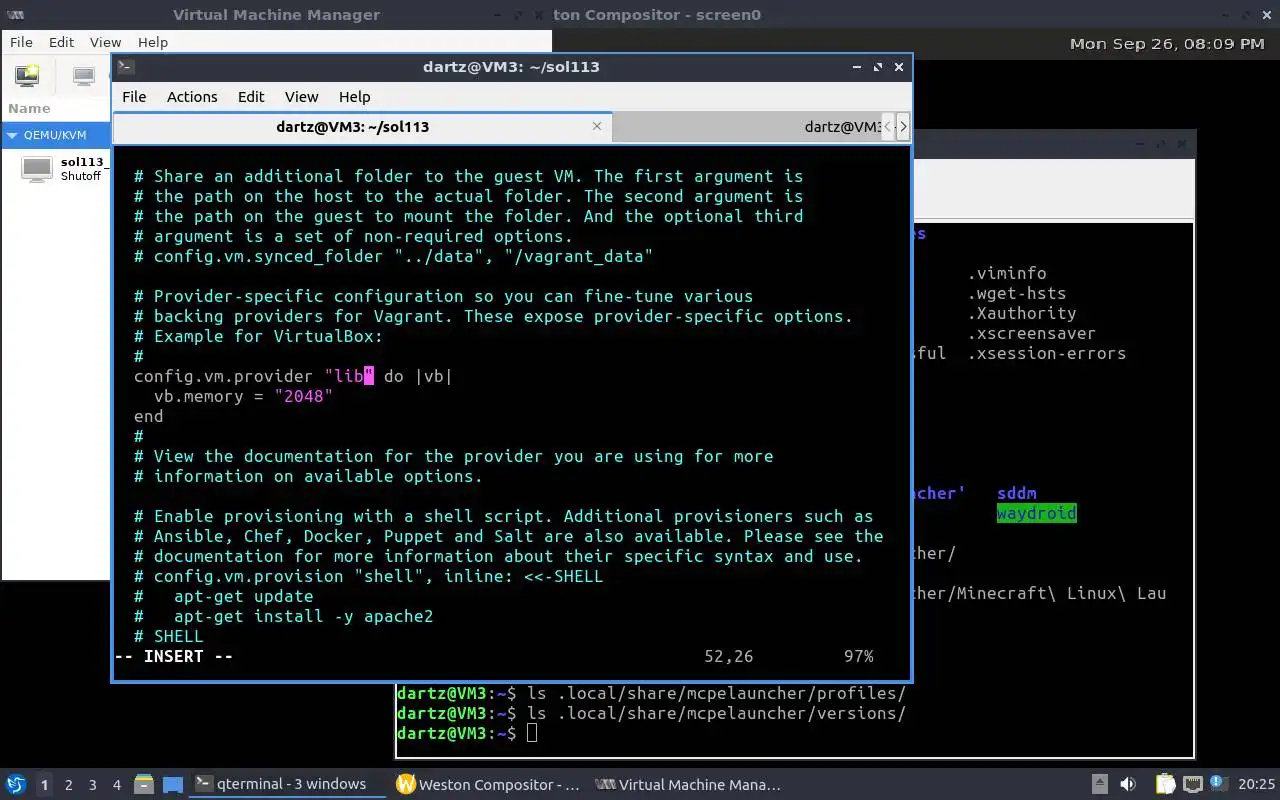Switch to virtual desktop 3
The width and height of the screenshot is (1280, 800).
coord(92,785)
